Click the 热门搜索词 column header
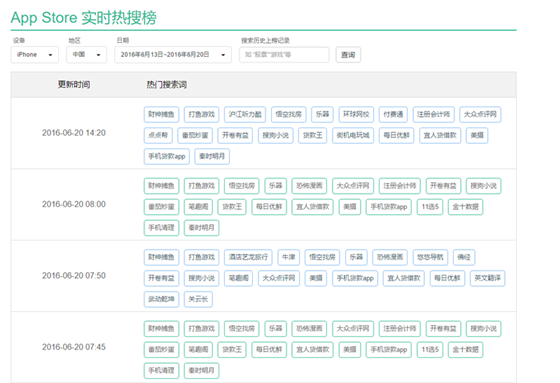The width and height of the screenshot is (560, 383). click(166, 85)
